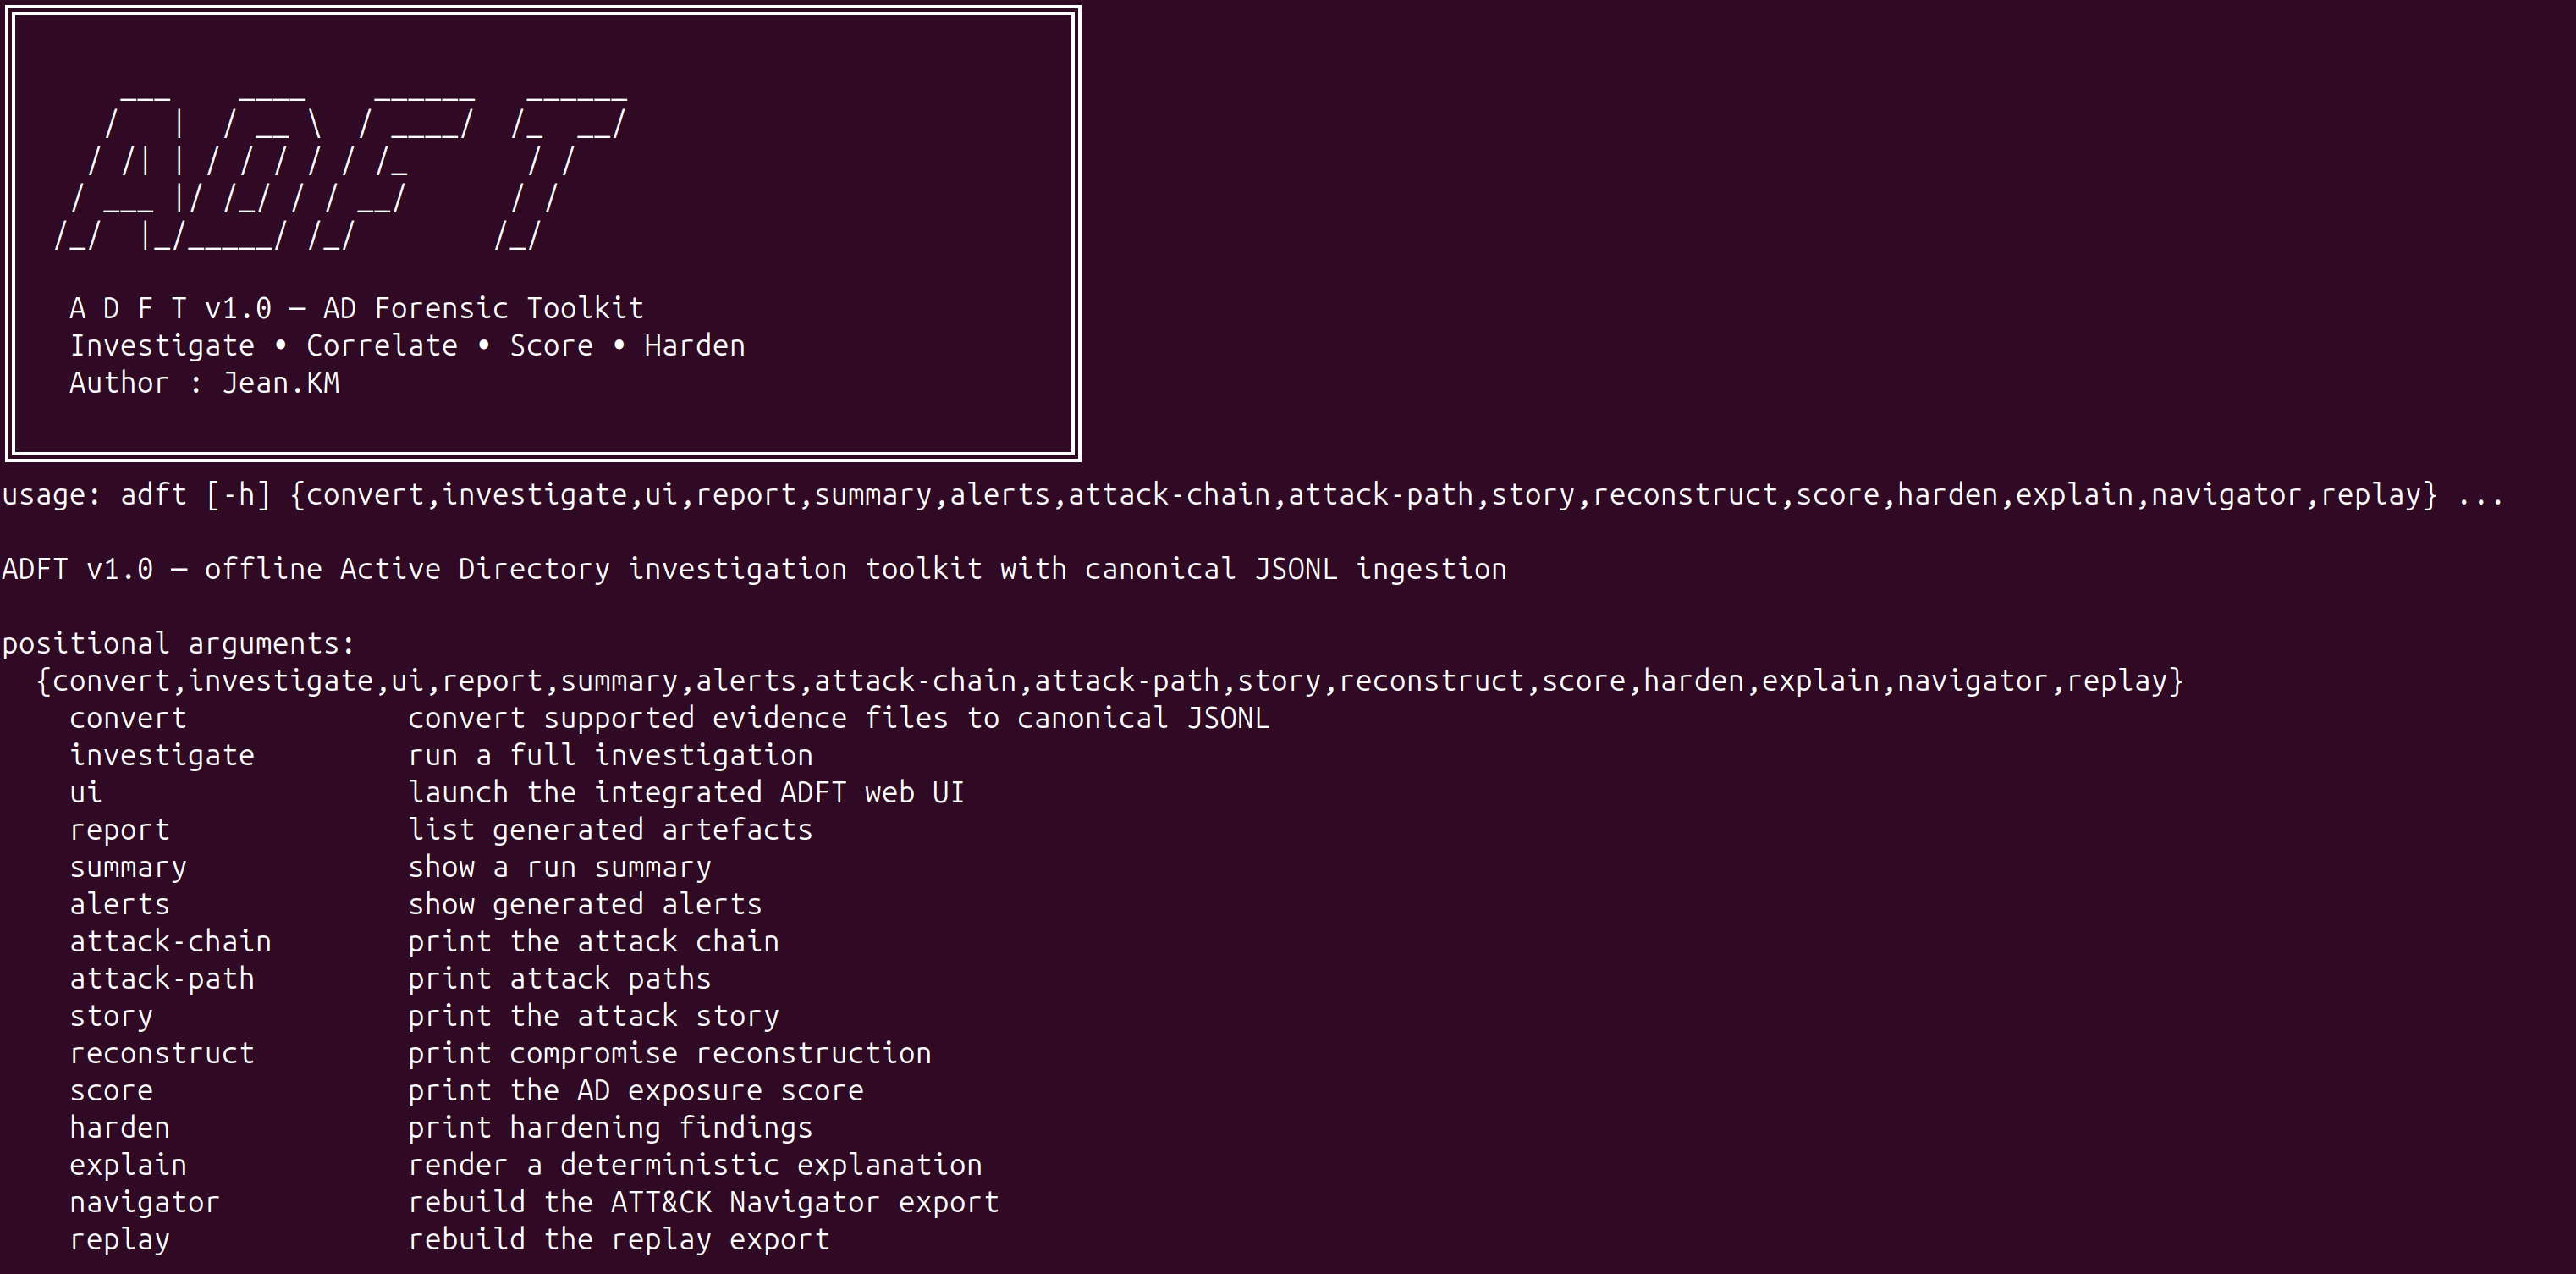This screenshot has width=2576, height=1274.
Task: Click the [-h] option in usage line
Action: click(238, 495)
